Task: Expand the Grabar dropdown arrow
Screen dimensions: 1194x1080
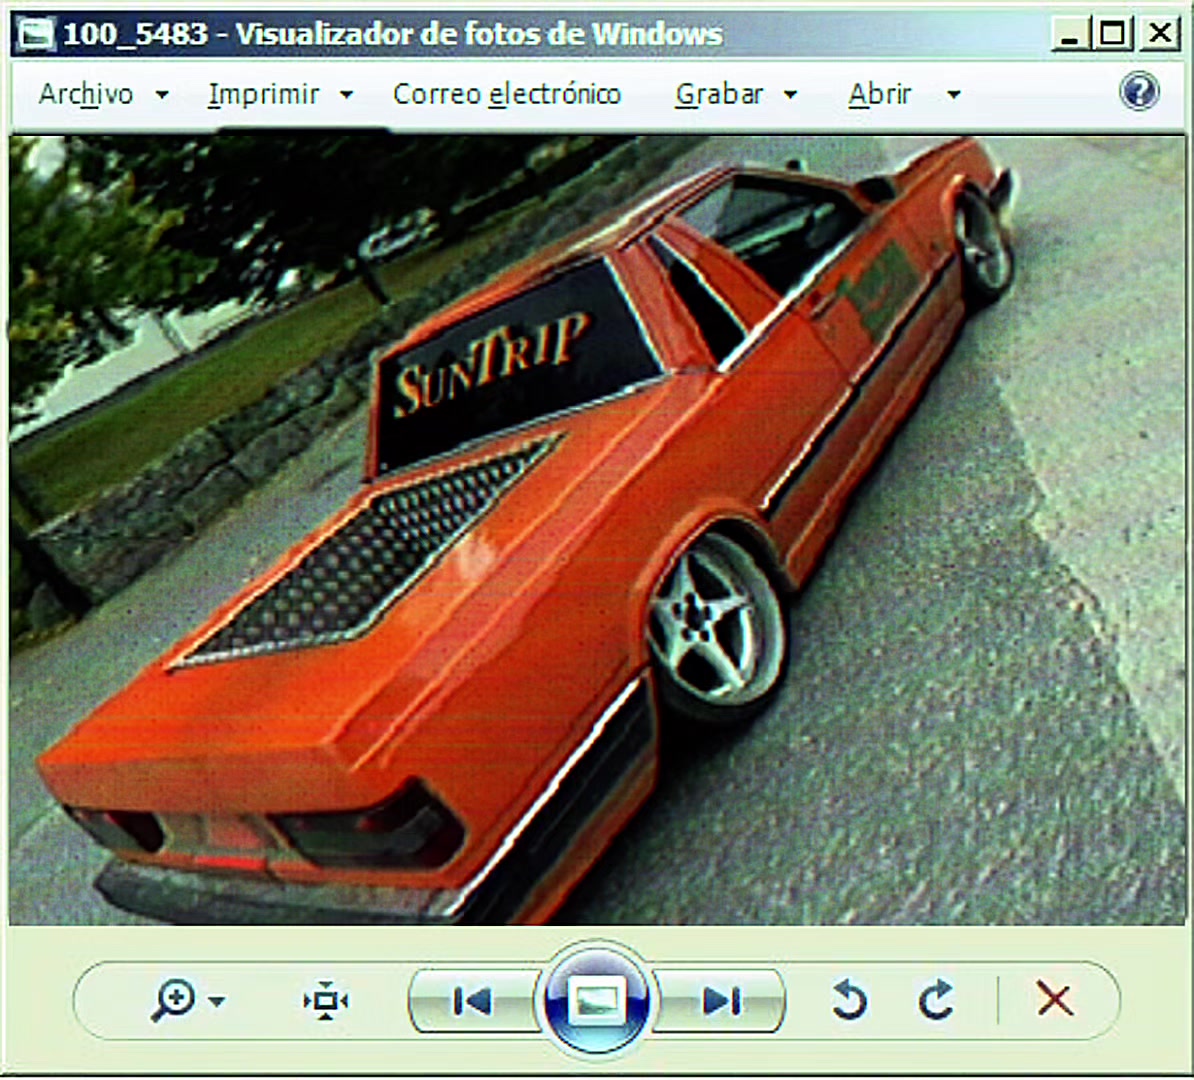Action: tap(790, 95)
